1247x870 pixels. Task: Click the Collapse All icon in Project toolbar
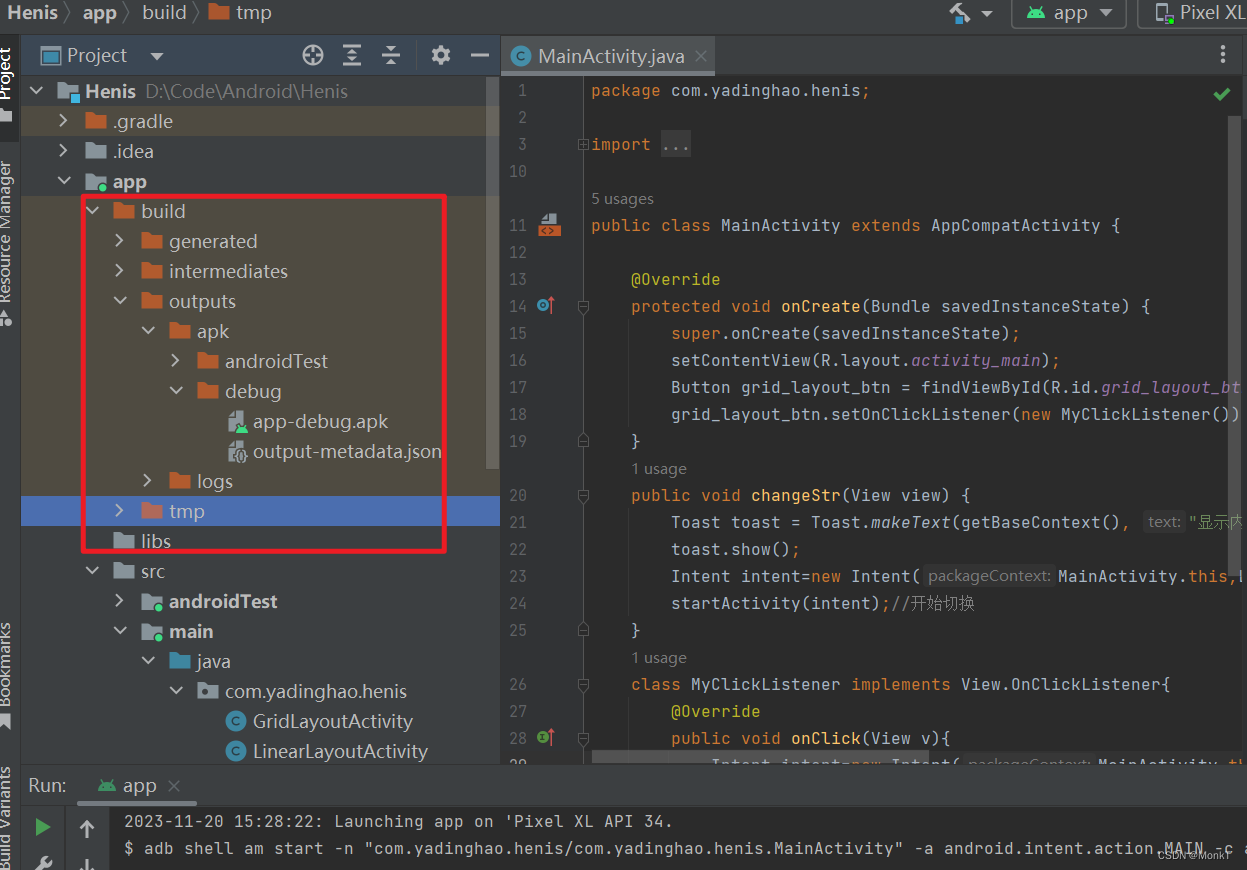coord(392,55)
